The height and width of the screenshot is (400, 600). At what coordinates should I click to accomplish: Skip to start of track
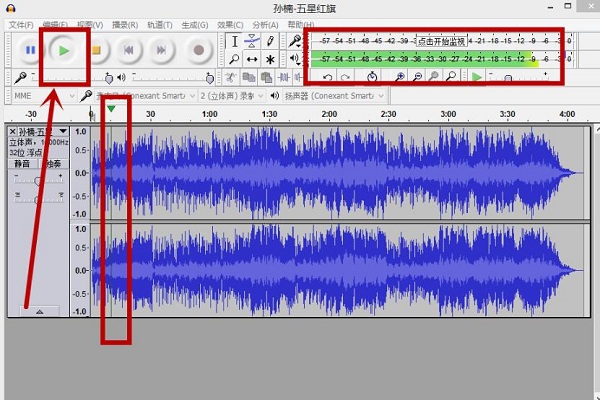[130, 49]
